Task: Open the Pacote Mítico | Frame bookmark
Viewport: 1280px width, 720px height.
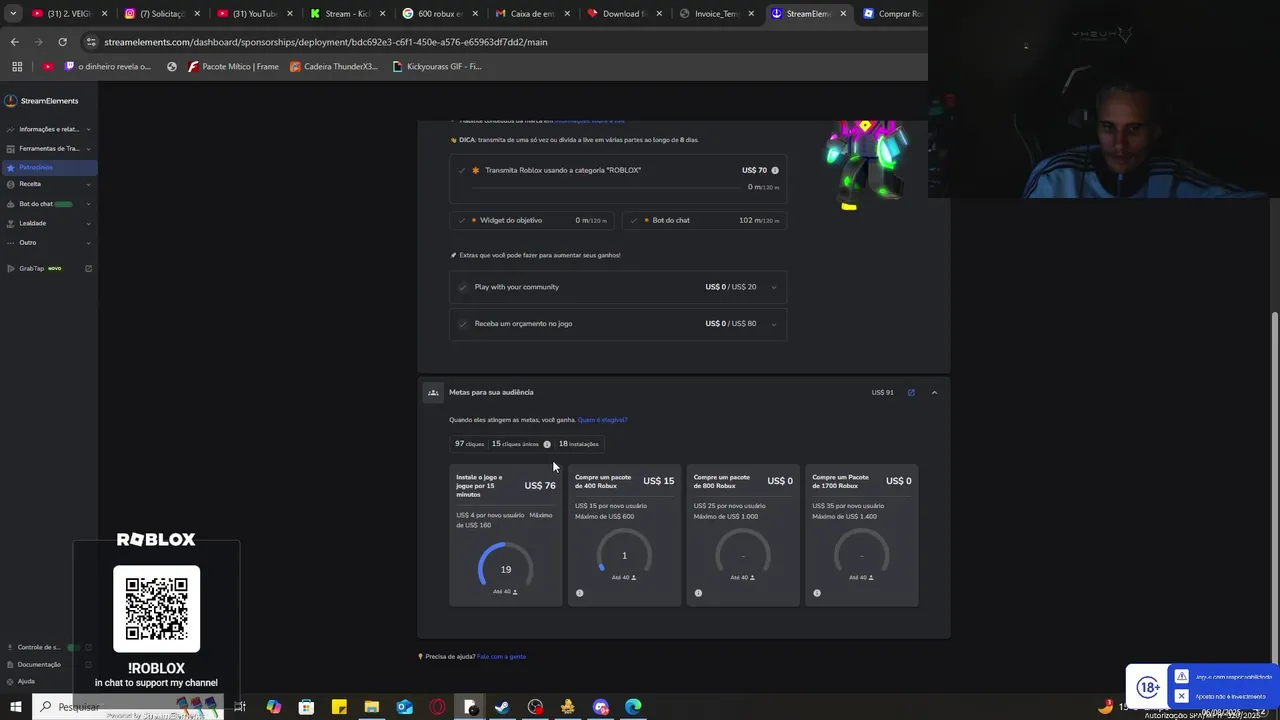Action: [233, 67]
